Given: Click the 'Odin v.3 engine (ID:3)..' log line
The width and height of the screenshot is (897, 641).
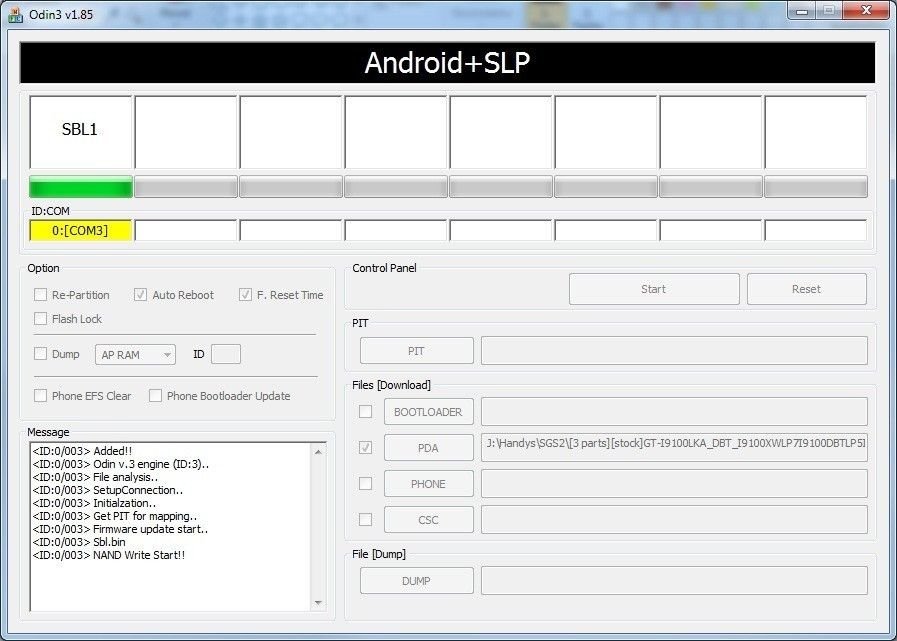Looking at the screenshot, I should [x=121, y=464].
